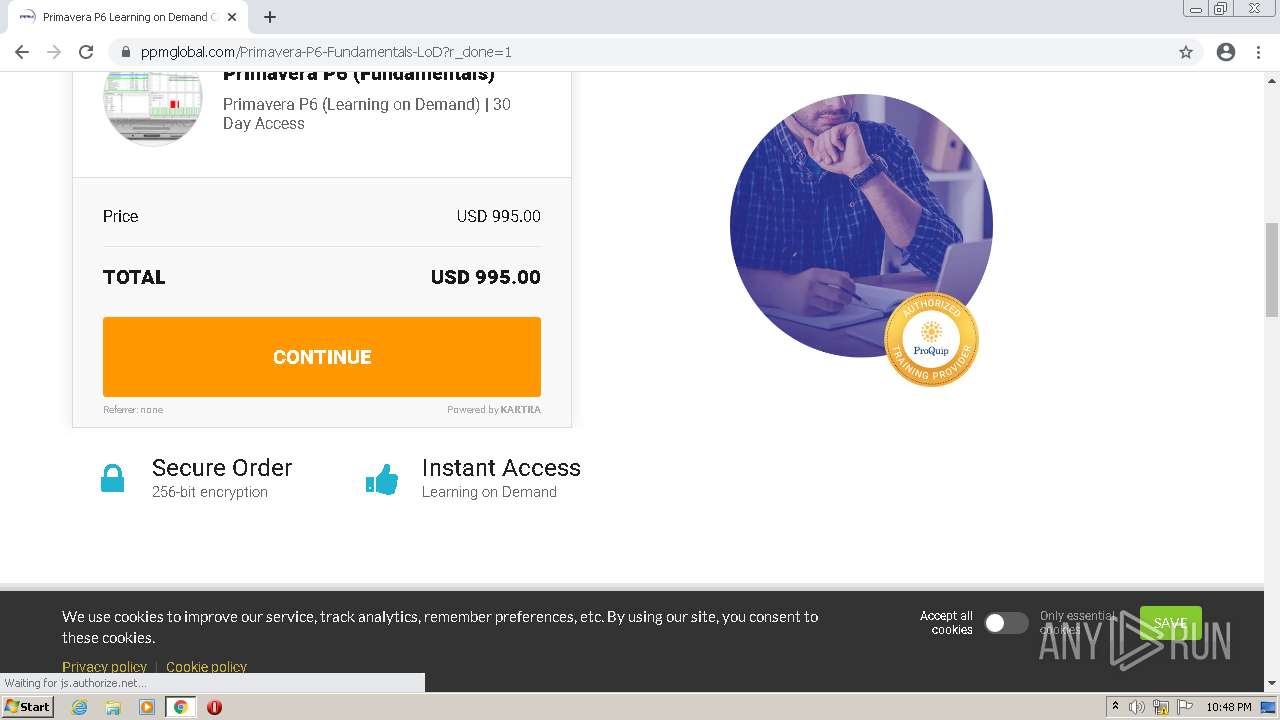
Task: Expand the hidden system tray icons arrow
Action: [1115, 706]
